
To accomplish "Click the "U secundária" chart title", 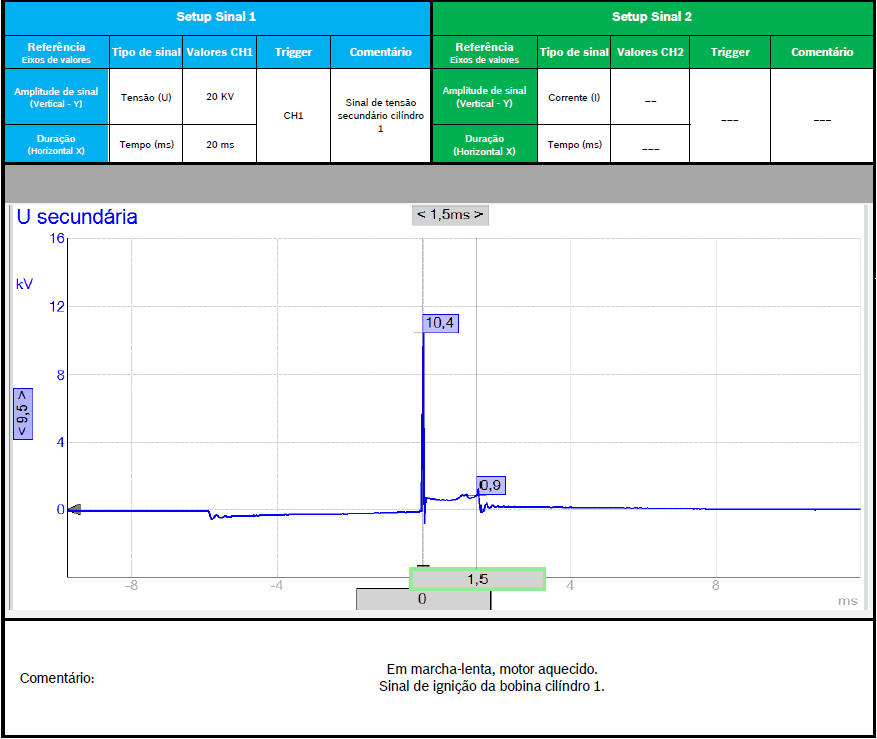I will pyautogui.click(x=77, y=217).
